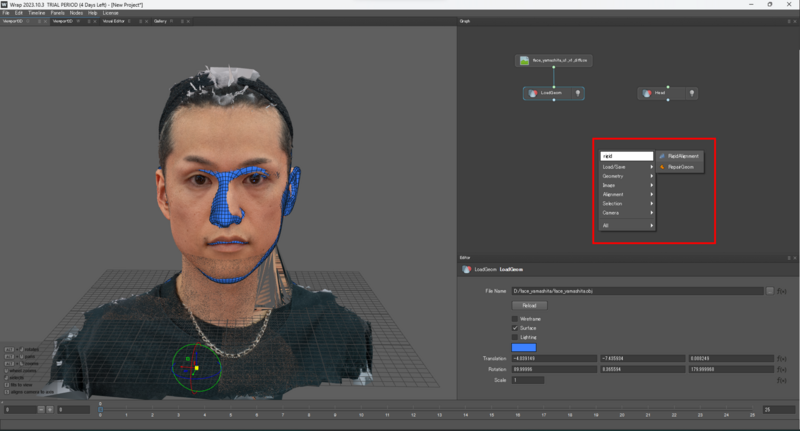
Task: Open the Panels menu
Action: 58,13
